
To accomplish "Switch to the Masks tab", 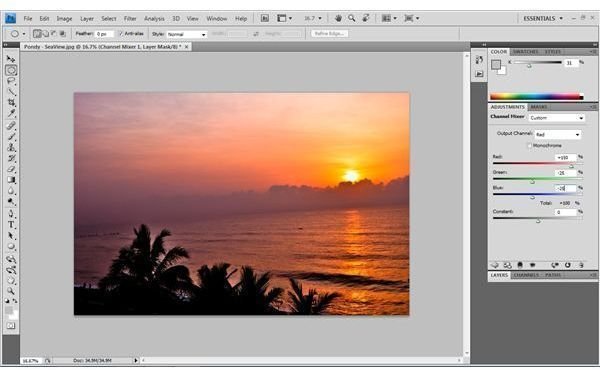I will point(538,107).
